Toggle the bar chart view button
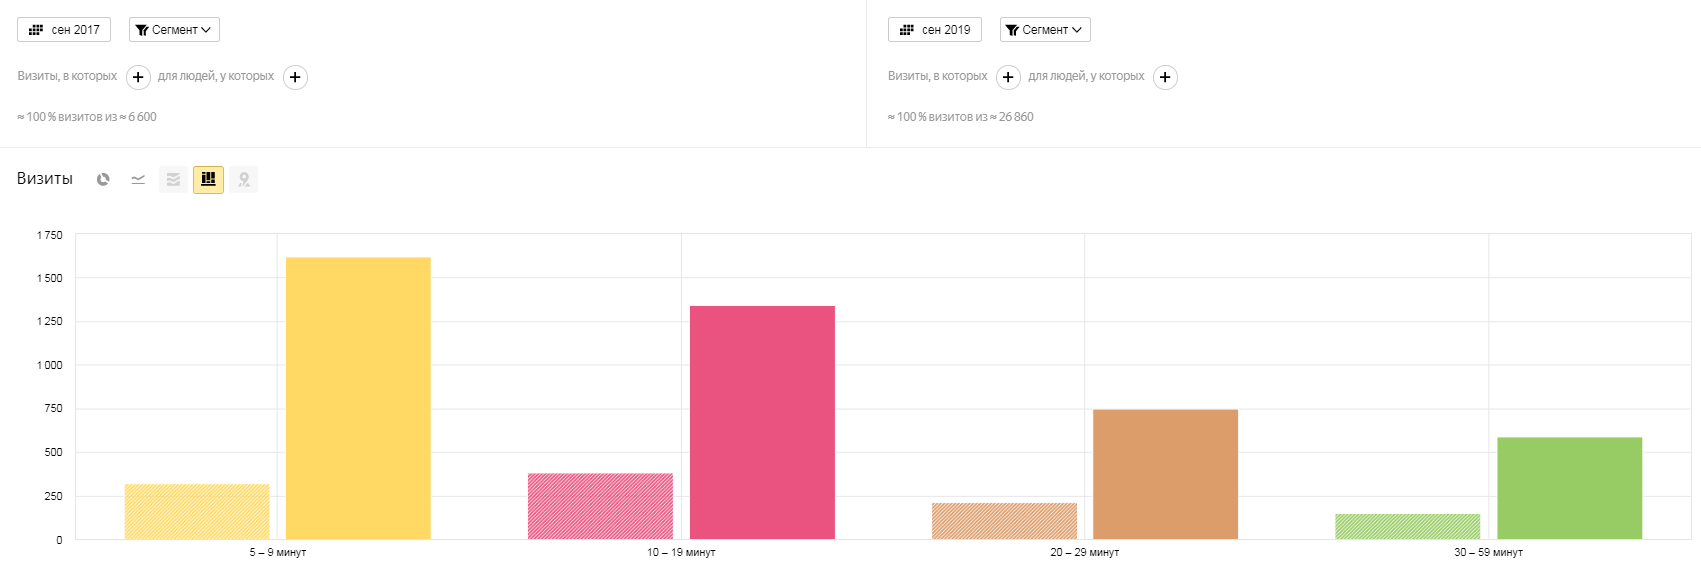The width and height of the screenshot is (1701, 583). [x=208, y=180]
